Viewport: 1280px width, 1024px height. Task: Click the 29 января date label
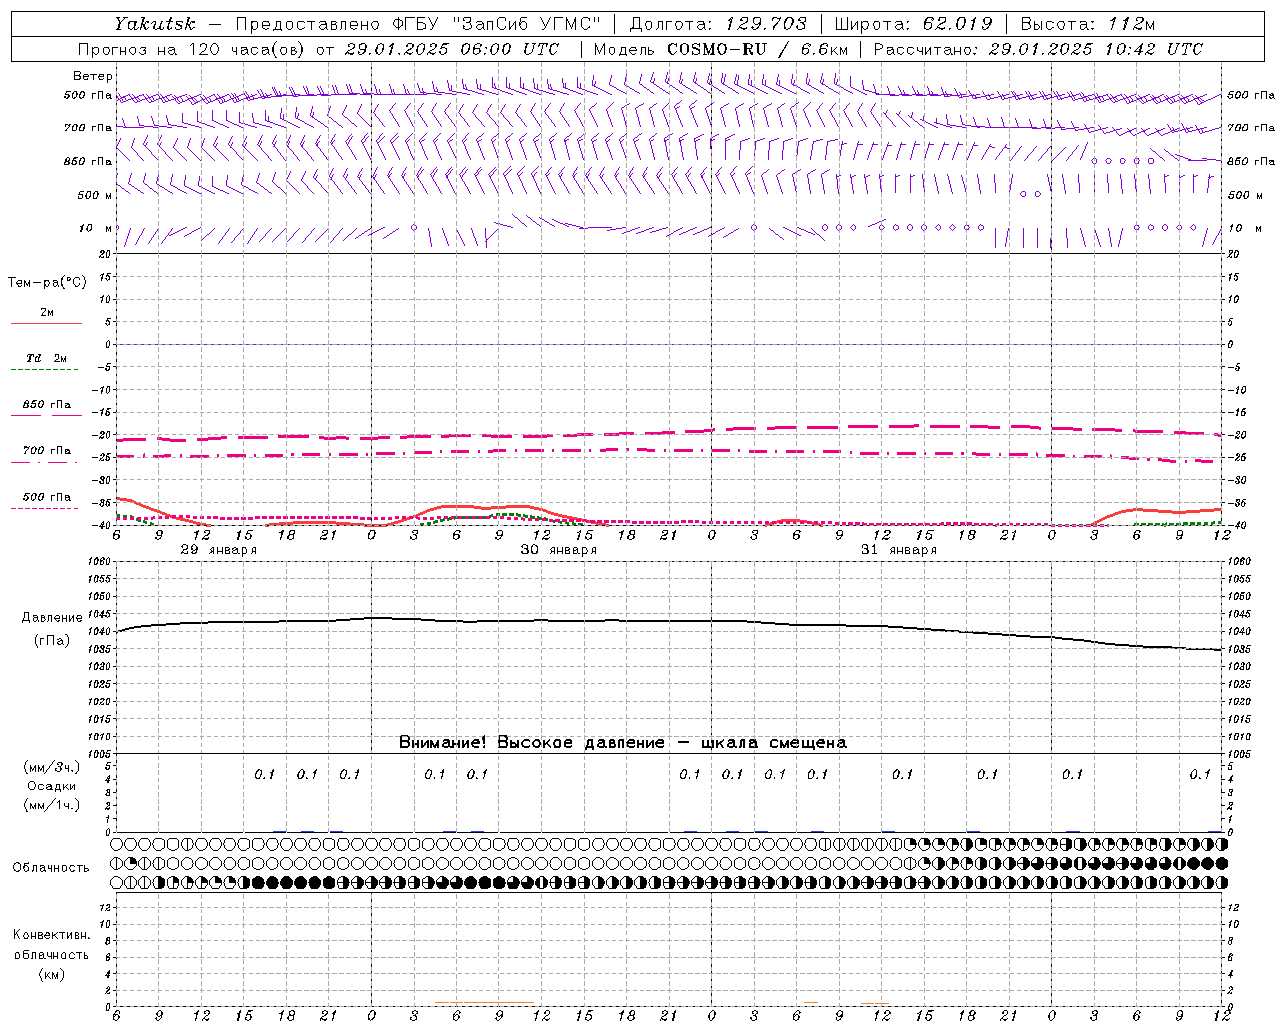[x=218, y=550]
